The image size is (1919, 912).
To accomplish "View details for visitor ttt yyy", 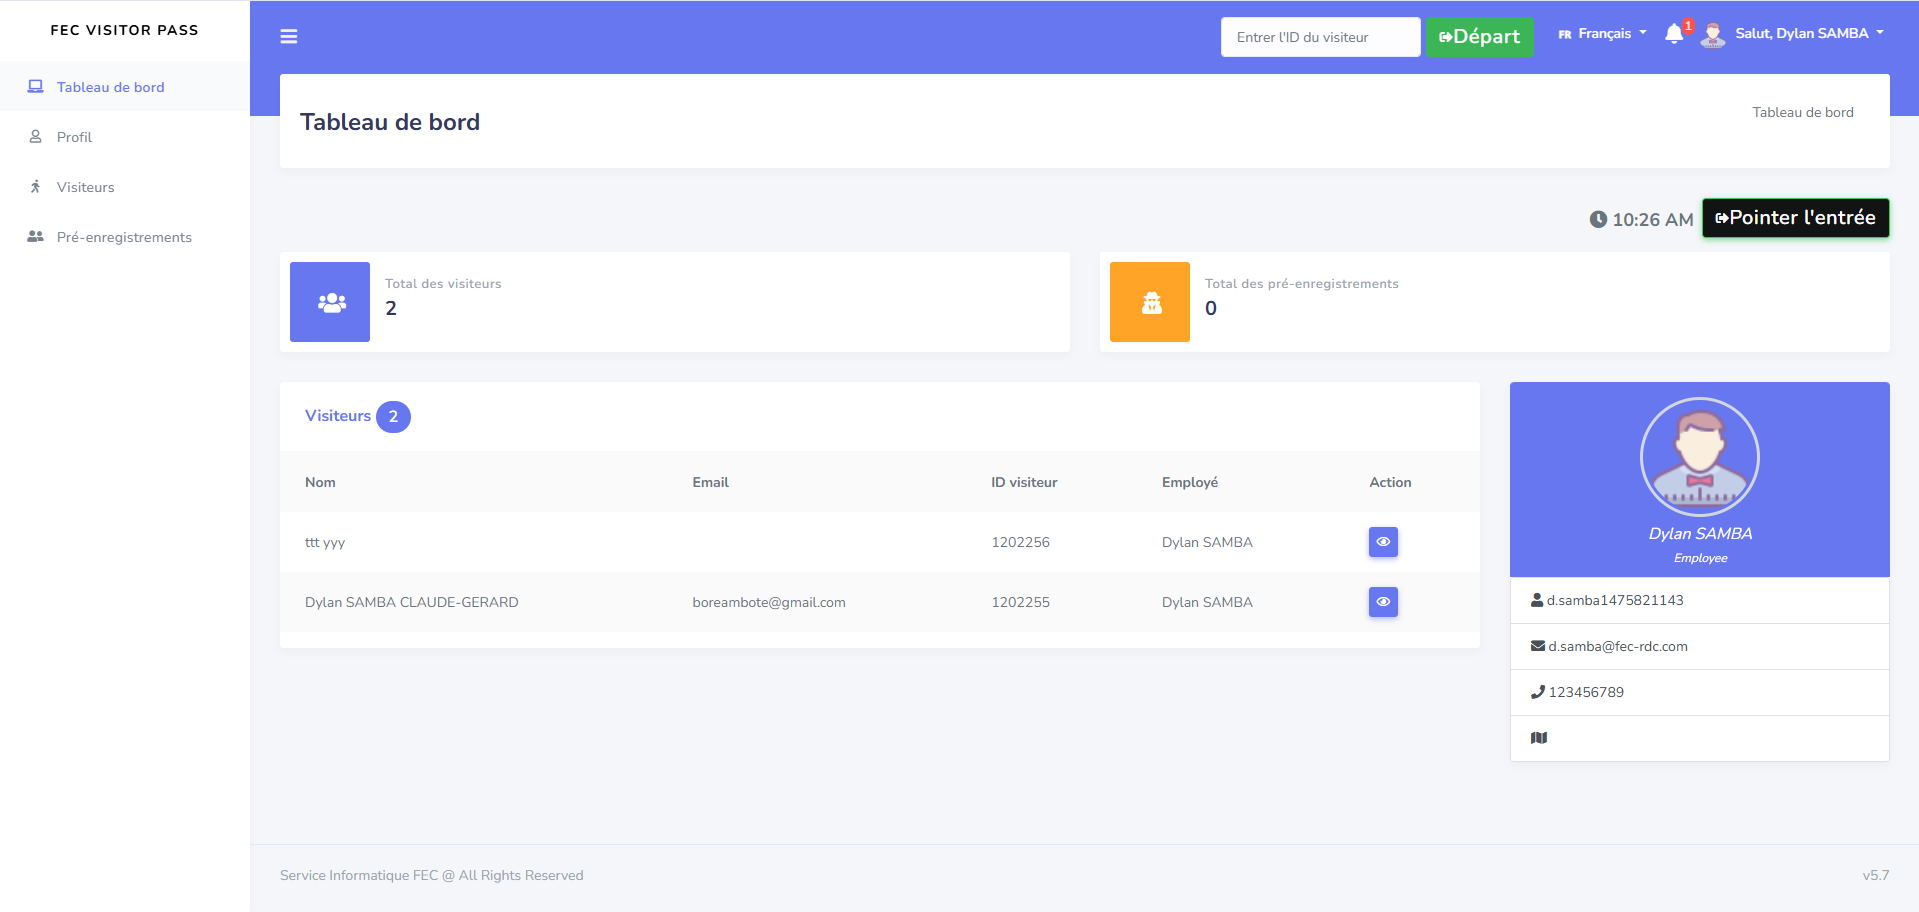I will (x=1383, y=542).
